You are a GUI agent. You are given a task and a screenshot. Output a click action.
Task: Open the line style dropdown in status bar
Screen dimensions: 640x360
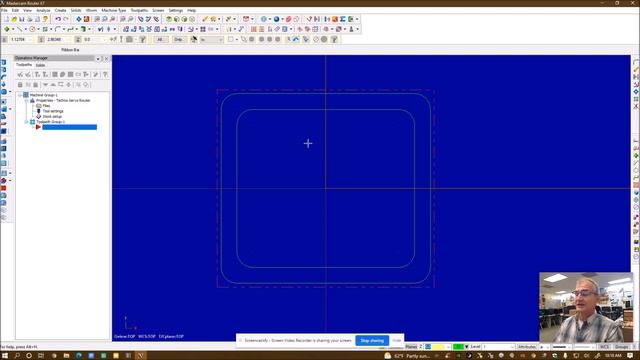click(x=570, y=347)
